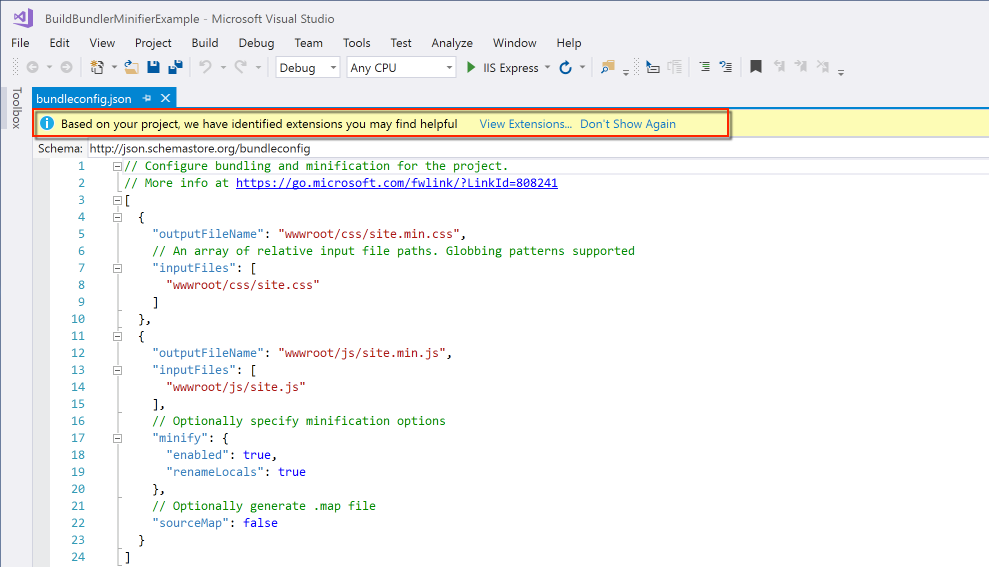Open the Tools menu
This screenshot has height=567, width=989.
tap(356, 43)
